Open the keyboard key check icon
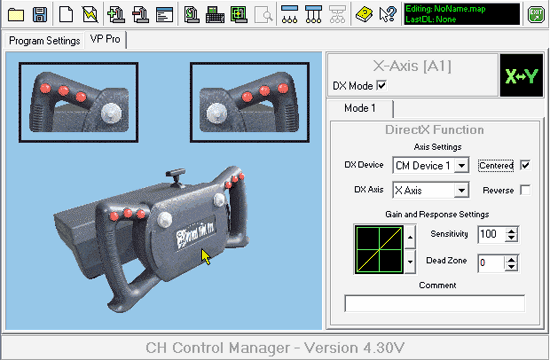This screenshot has width=550, height=360. click(215, 14)
